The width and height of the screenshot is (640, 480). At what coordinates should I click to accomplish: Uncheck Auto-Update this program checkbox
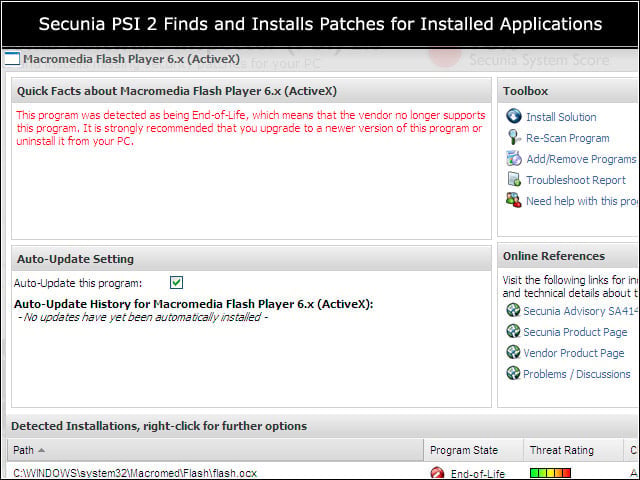(176, 282)
